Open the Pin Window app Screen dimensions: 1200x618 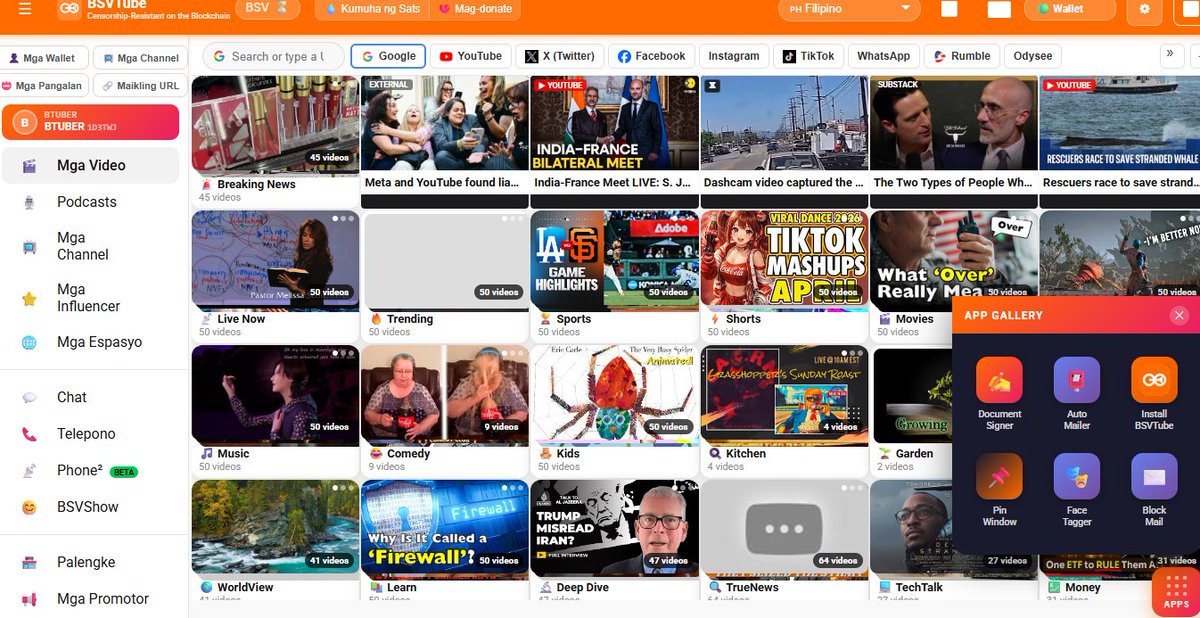pyautogui.click(x=999, y=476)
